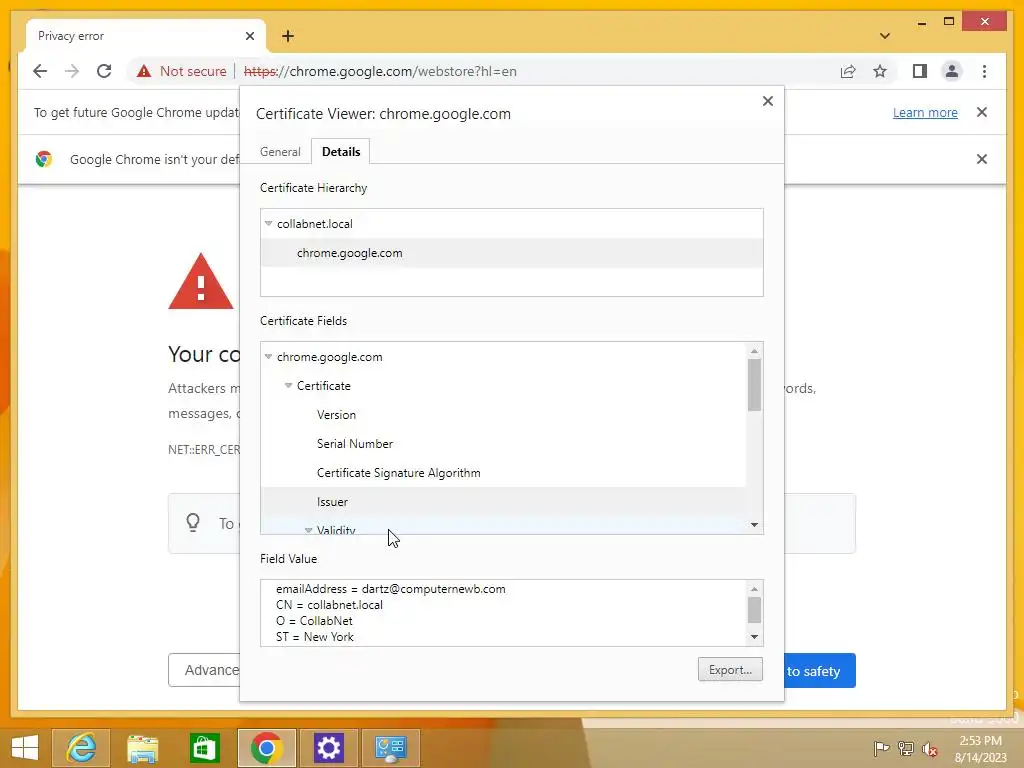Click the ST = New York line
Viewport: 1024px width, 768px height.
pos(315,637)
